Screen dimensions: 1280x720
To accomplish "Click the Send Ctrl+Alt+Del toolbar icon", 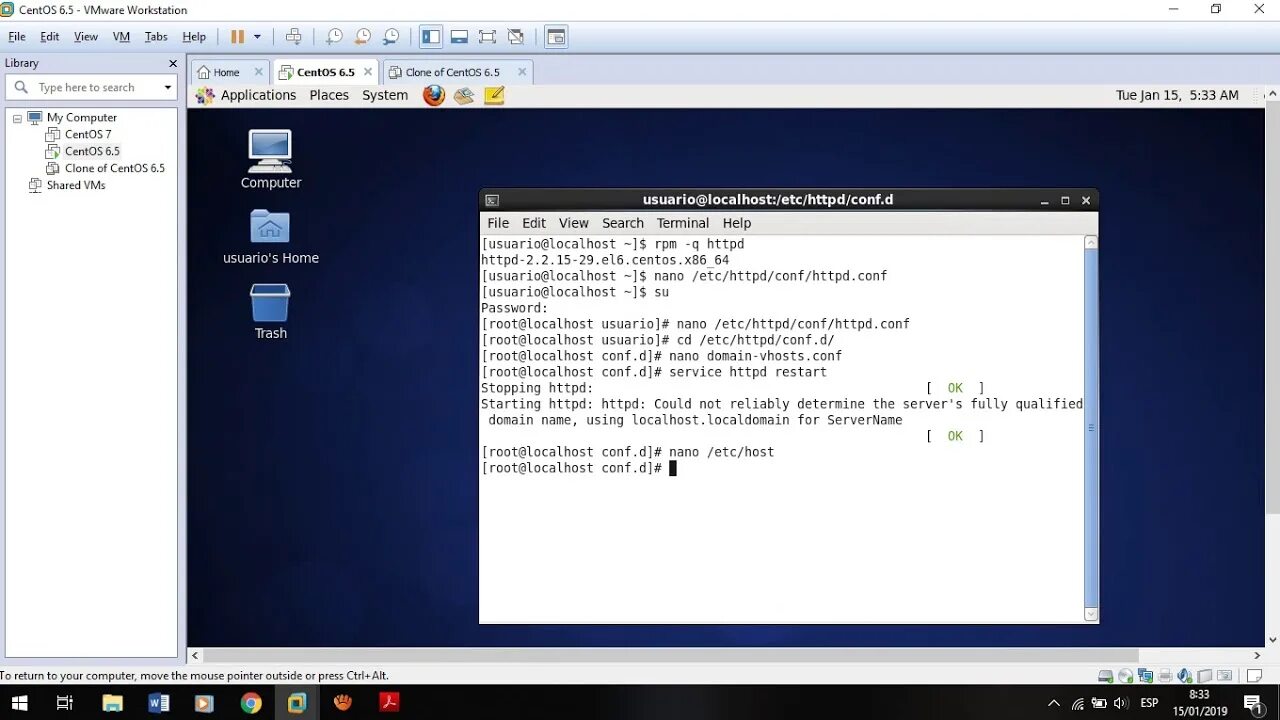I will click(293, 37).
